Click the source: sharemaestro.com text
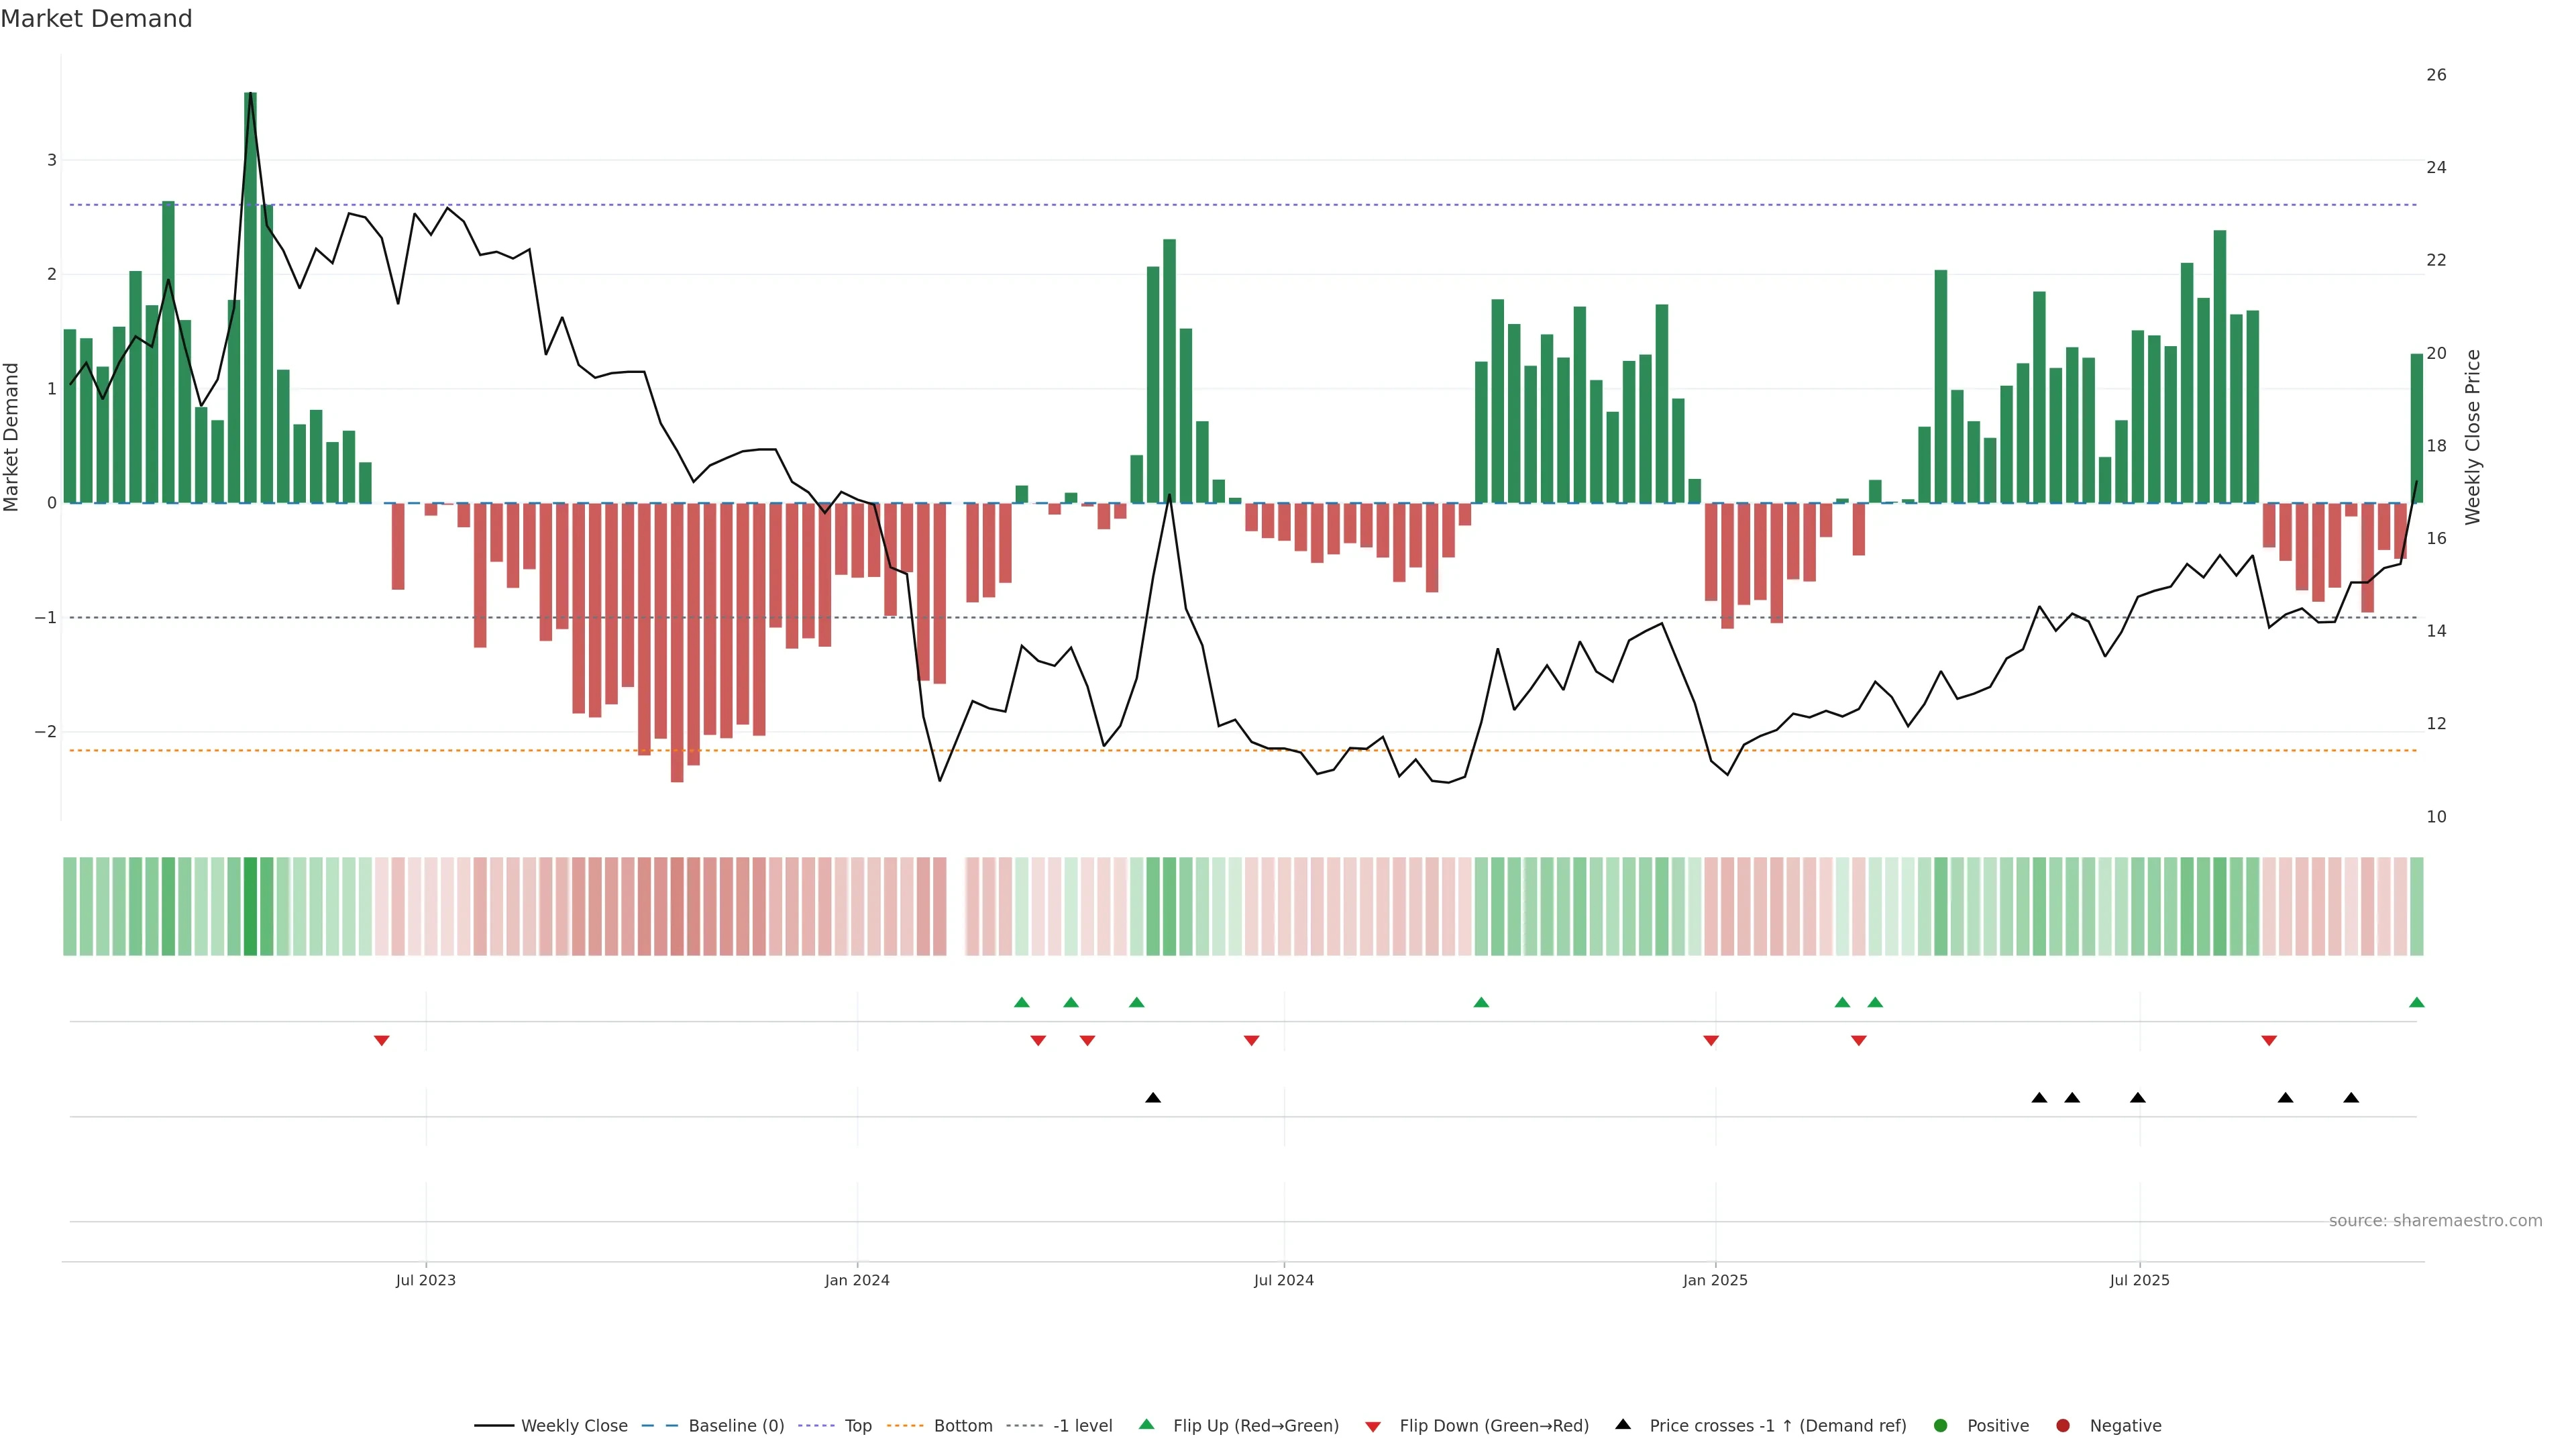Image resolution: width=2576 pixels, height=1449 pixels. tap(2435, 1221)
